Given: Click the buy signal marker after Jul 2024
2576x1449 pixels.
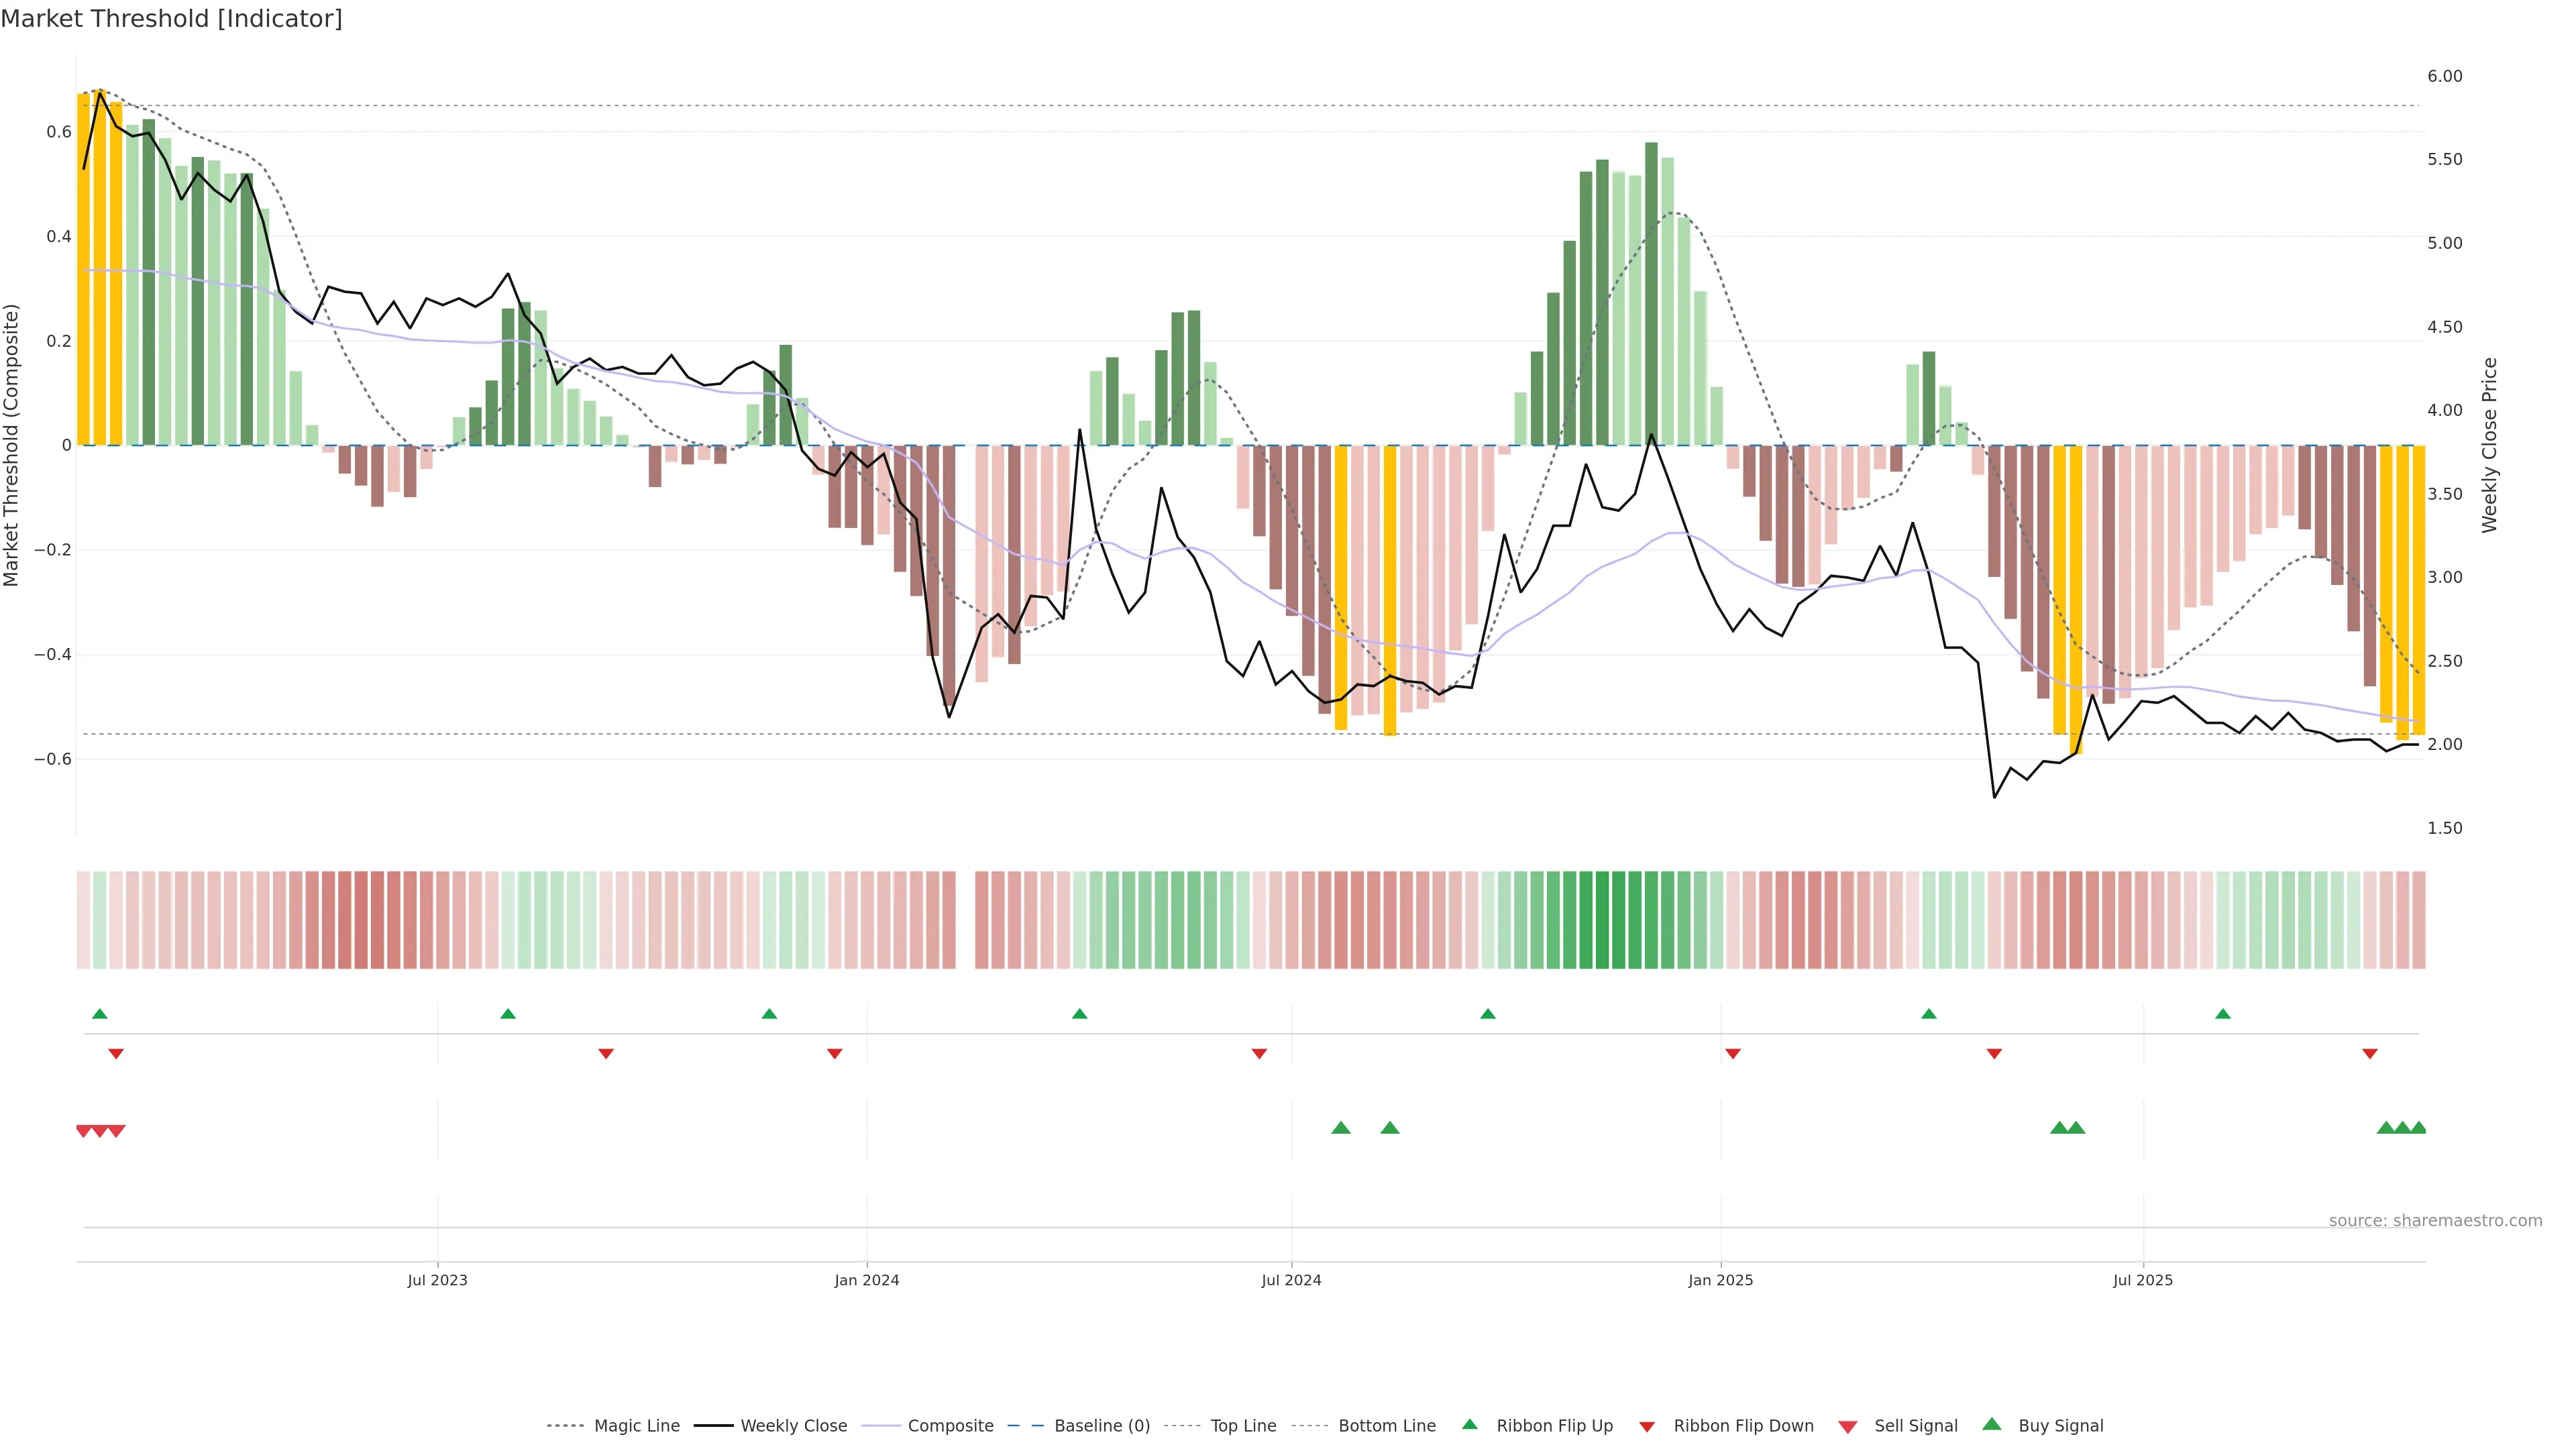Looking at the screenshot, I should (x=1341, y=1128).
